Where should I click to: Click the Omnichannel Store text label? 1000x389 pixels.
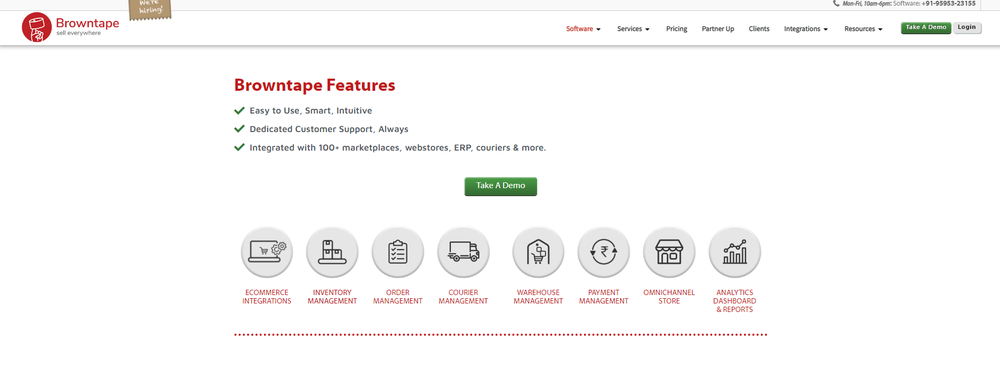click(x=669, y=297)
